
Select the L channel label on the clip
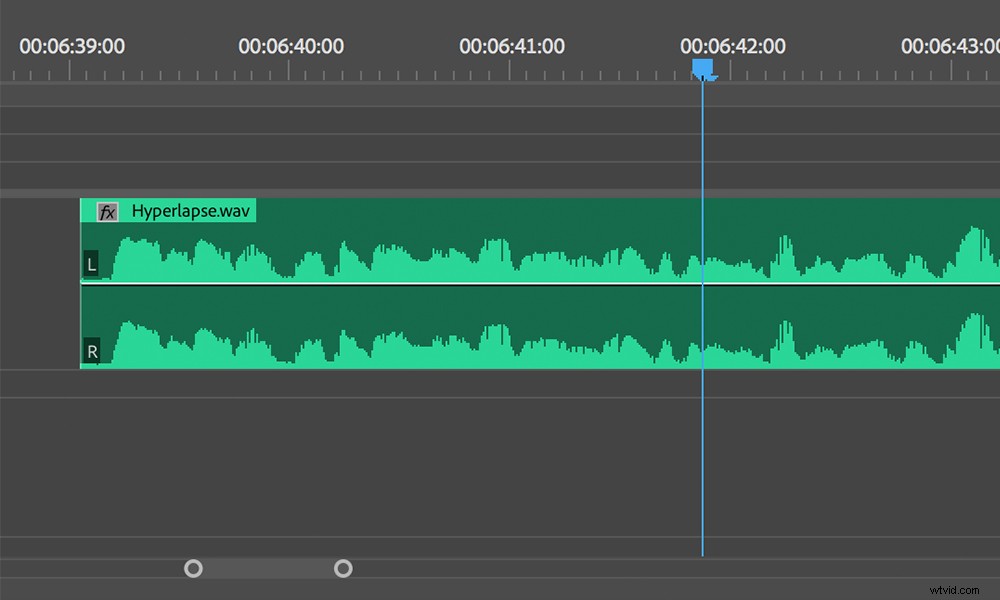[91, 264]
